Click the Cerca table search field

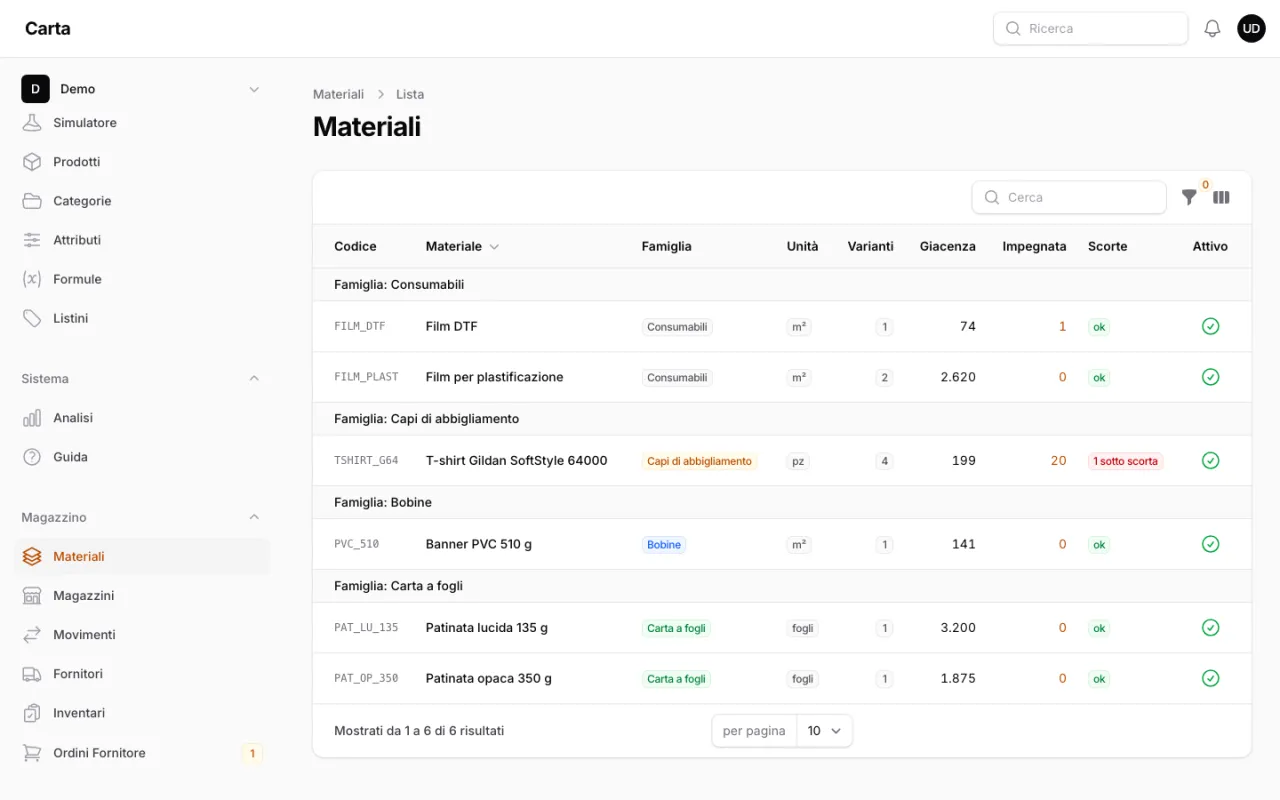click(1069, 197)
